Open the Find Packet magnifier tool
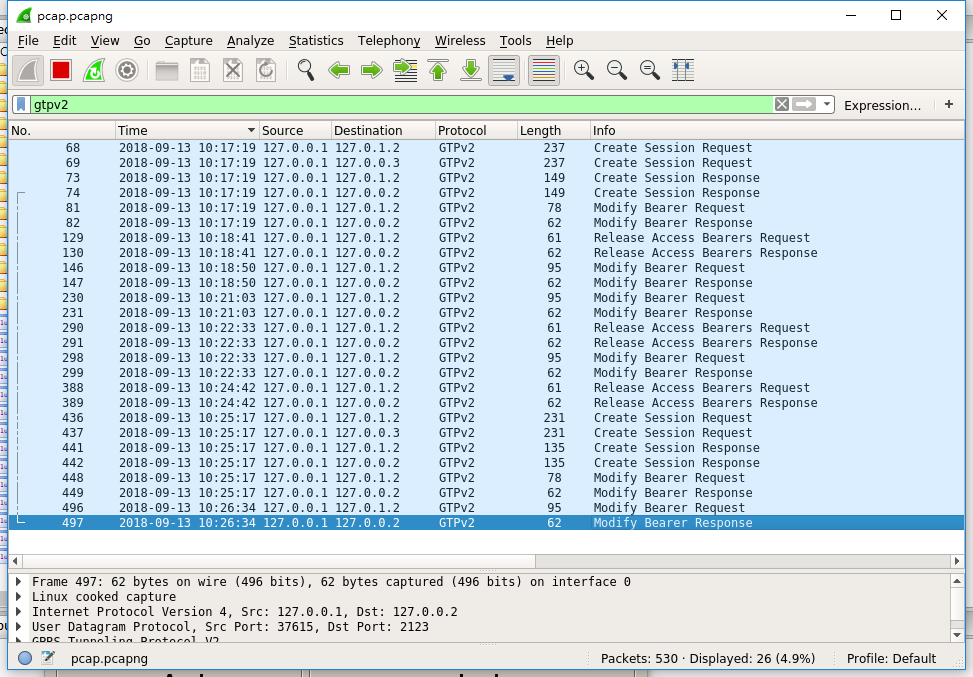The height and width of the screenshot is (677, 973). click(305, 70)
